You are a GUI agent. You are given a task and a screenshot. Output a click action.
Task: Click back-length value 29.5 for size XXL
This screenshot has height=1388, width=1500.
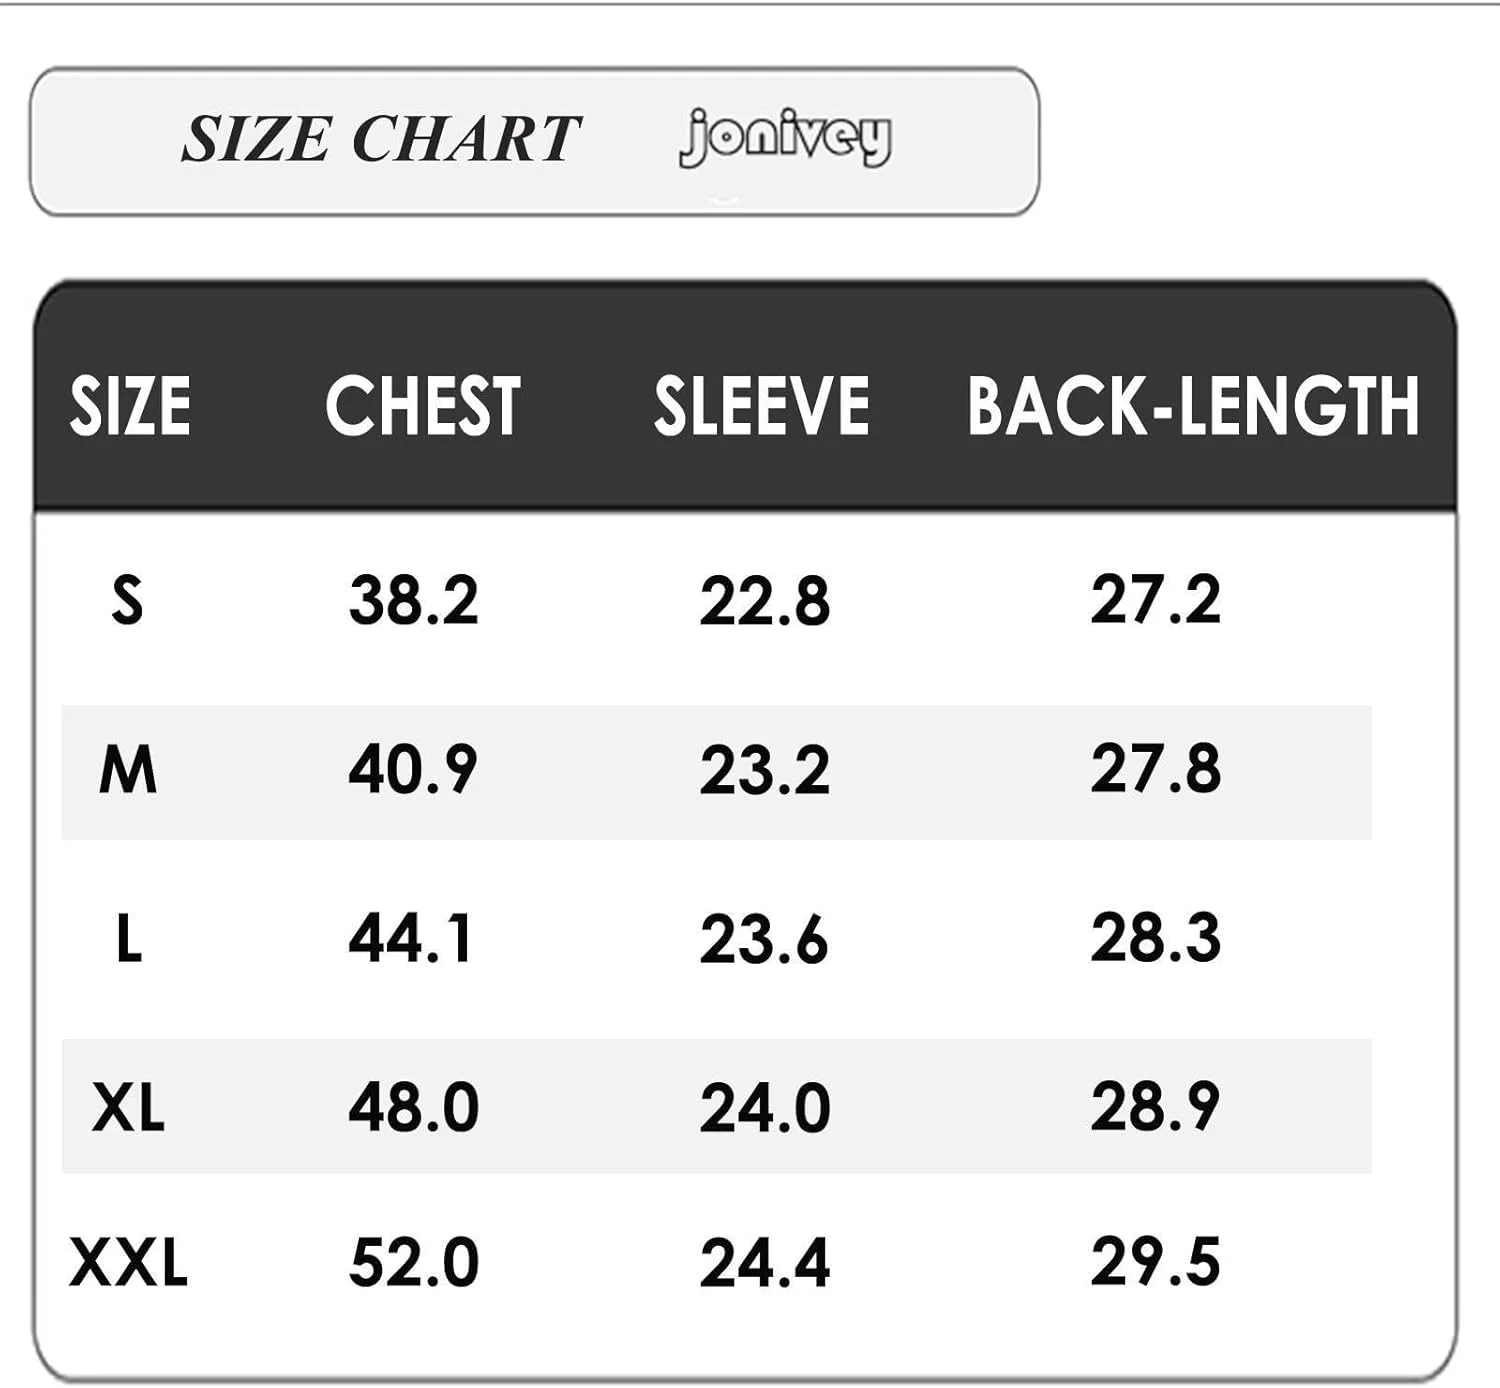pos(1155,1262)
